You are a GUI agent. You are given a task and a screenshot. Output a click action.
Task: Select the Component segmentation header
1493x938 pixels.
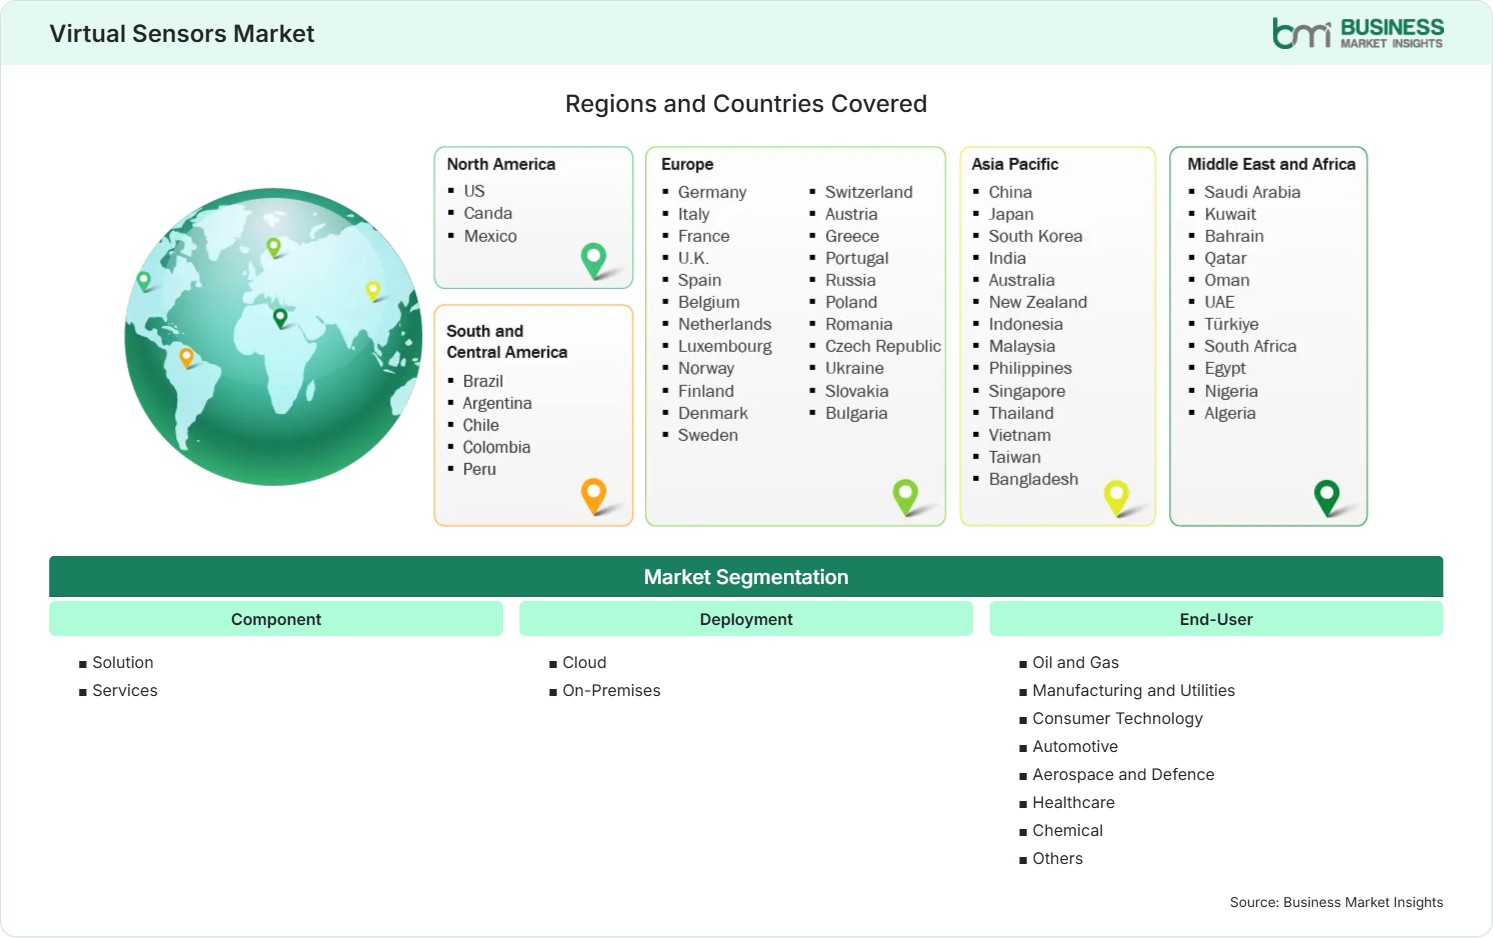276,619
